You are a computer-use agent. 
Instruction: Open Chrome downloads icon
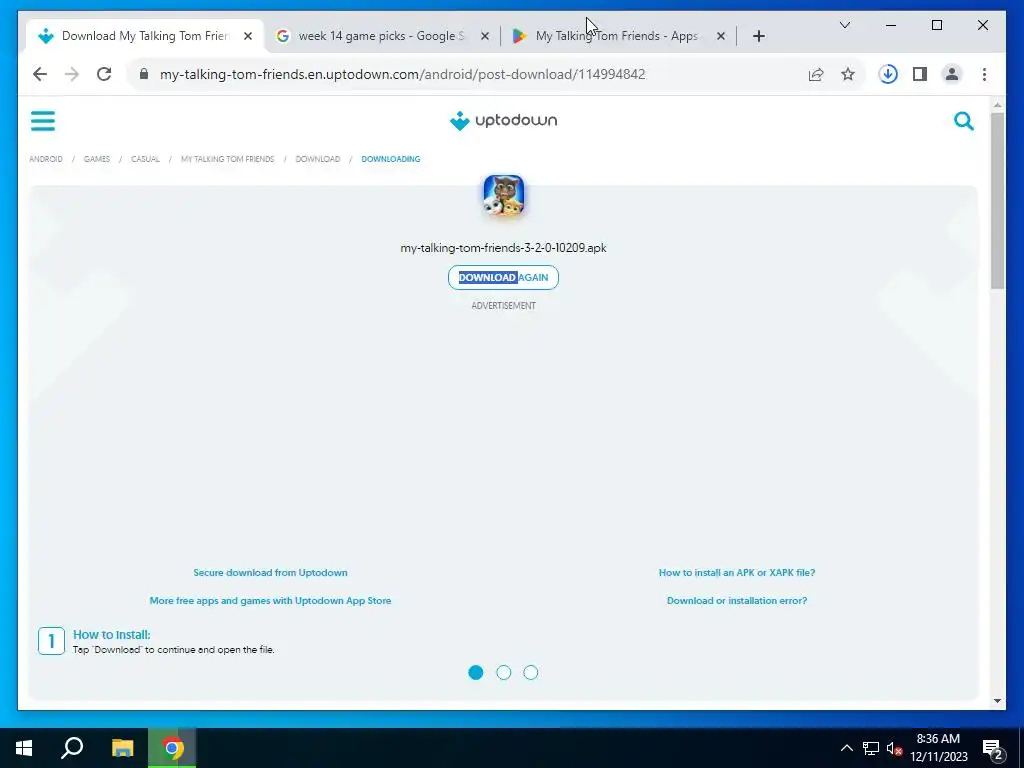[888, 74]
